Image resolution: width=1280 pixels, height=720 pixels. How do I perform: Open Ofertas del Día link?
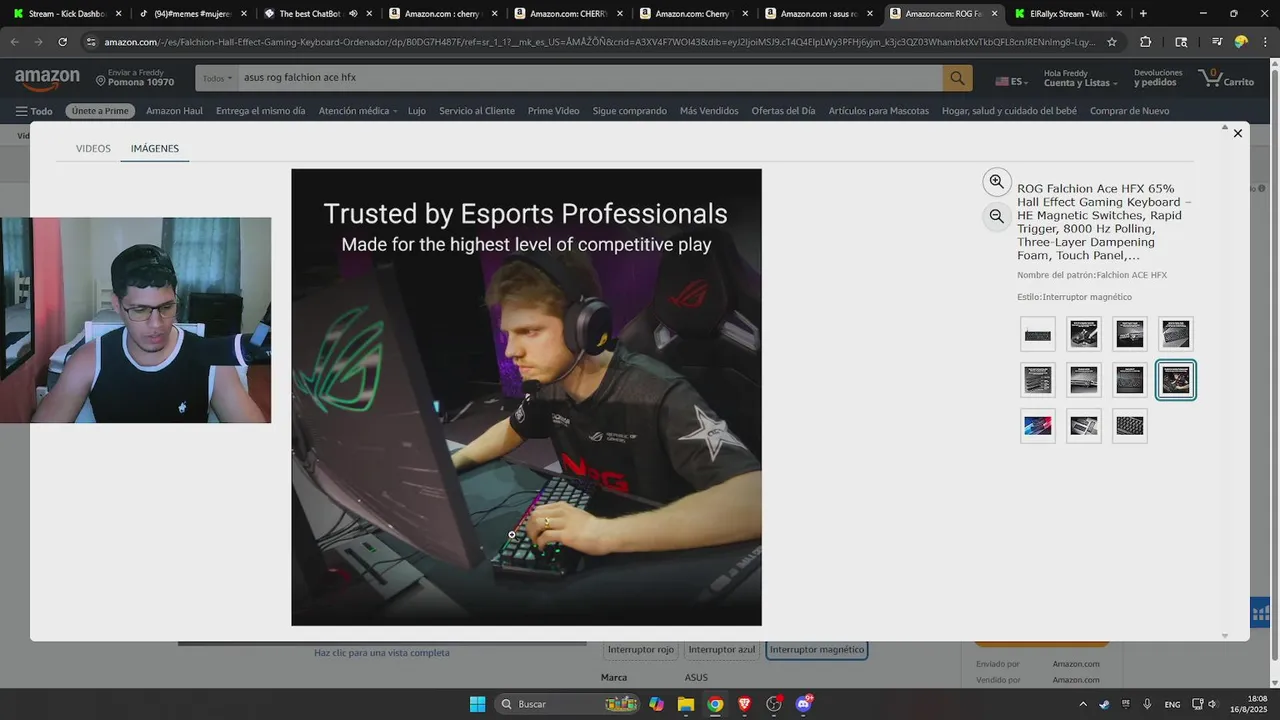point(783,111)
